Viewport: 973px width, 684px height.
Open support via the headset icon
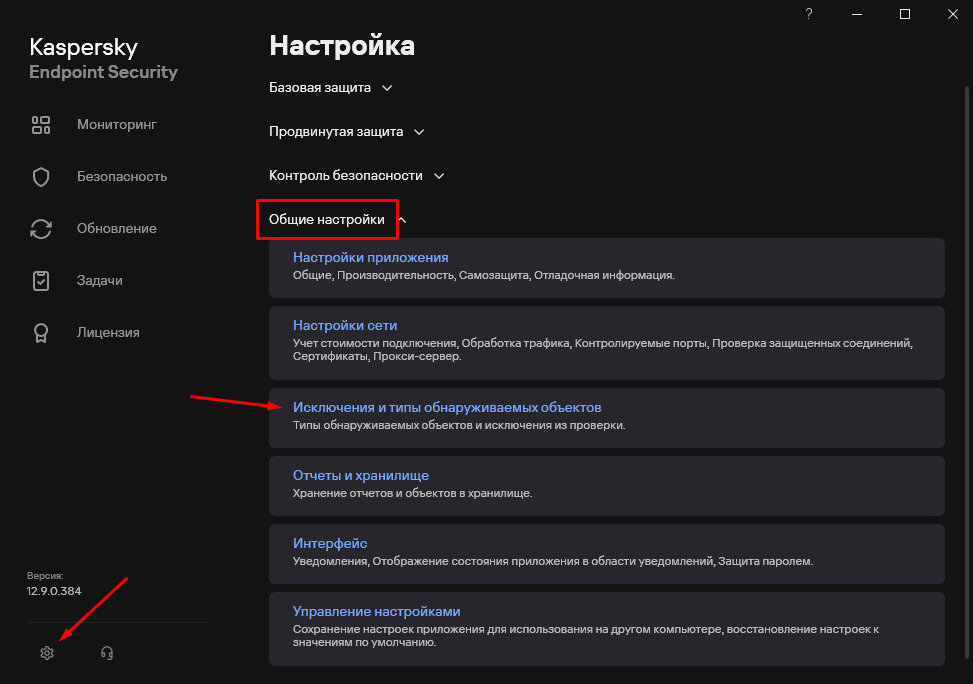click(x=107, y=653)
